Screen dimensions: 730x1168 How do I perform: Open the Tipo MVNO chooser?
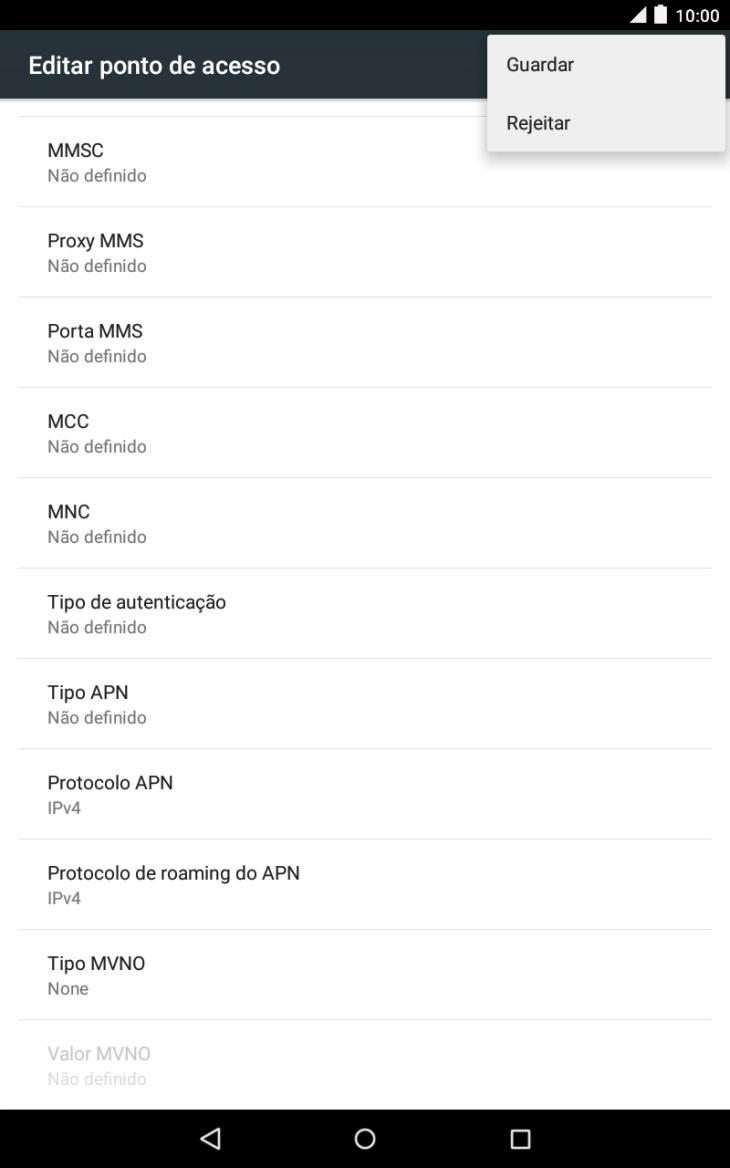pyautogui.click(x=365, y=974)
